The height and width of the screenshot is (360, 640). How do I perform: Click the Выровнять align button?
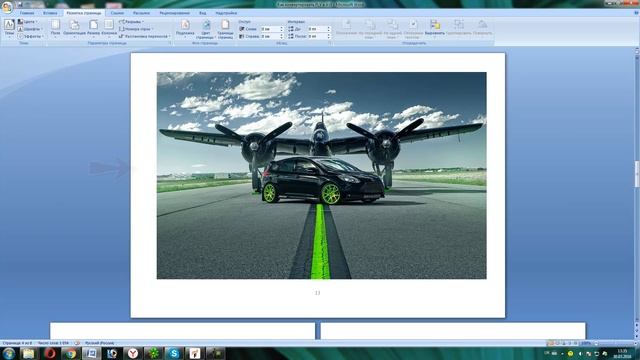click(x=435, y=28)
